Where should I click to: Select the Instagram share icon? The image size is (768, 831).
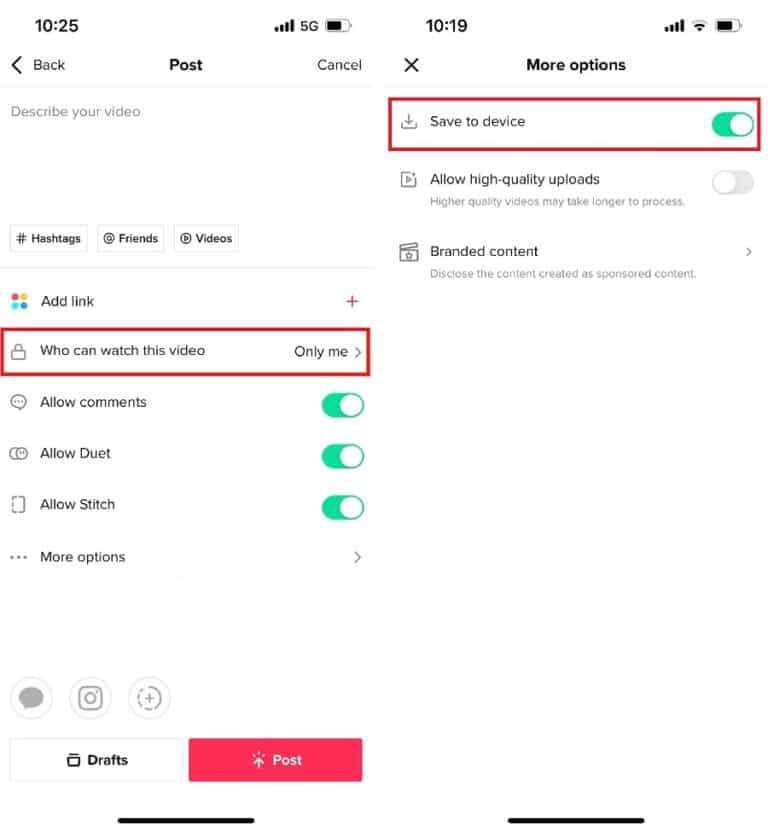[x=90, y=698]
